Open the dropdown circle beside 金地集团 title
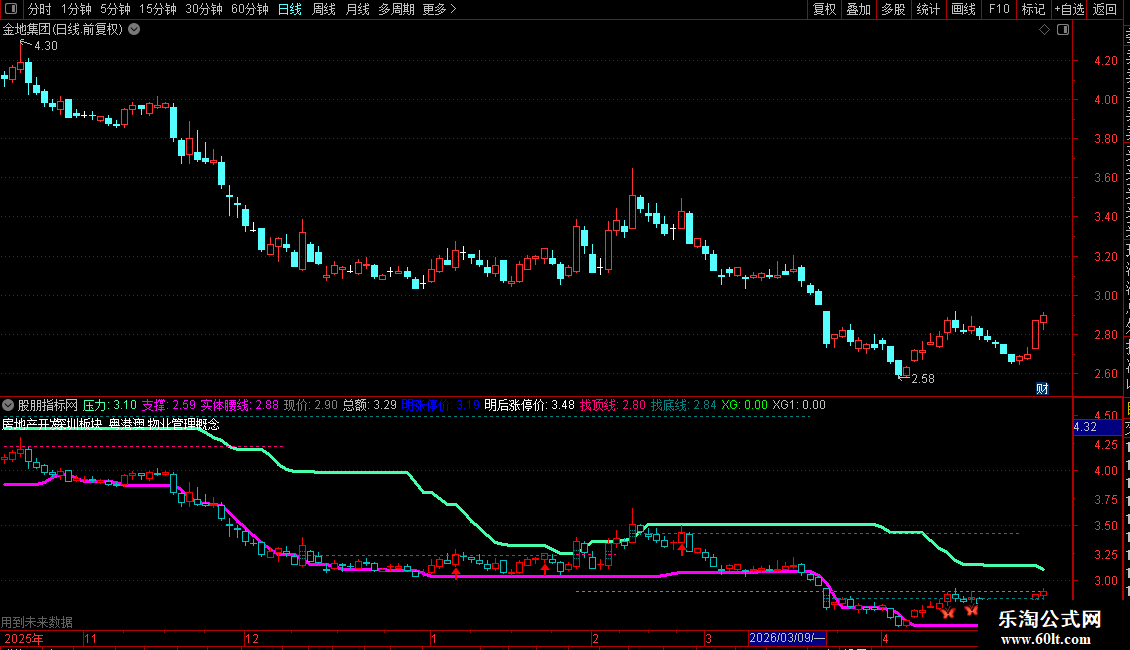The height and width of the screenshot is (650, 1130). click(134, 30)
